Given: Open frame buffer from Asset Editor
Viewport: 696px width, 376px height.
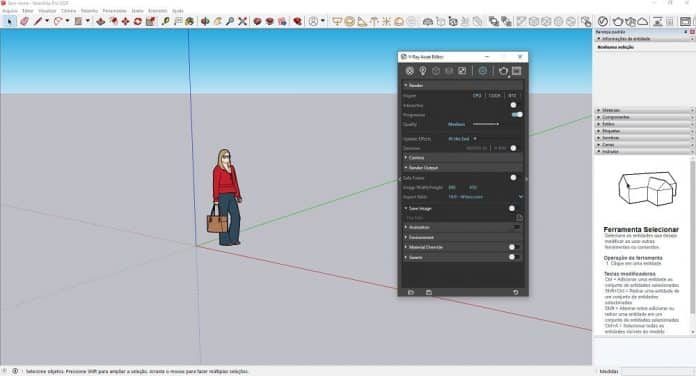Looking at the screenshot, I should [516, 71].
